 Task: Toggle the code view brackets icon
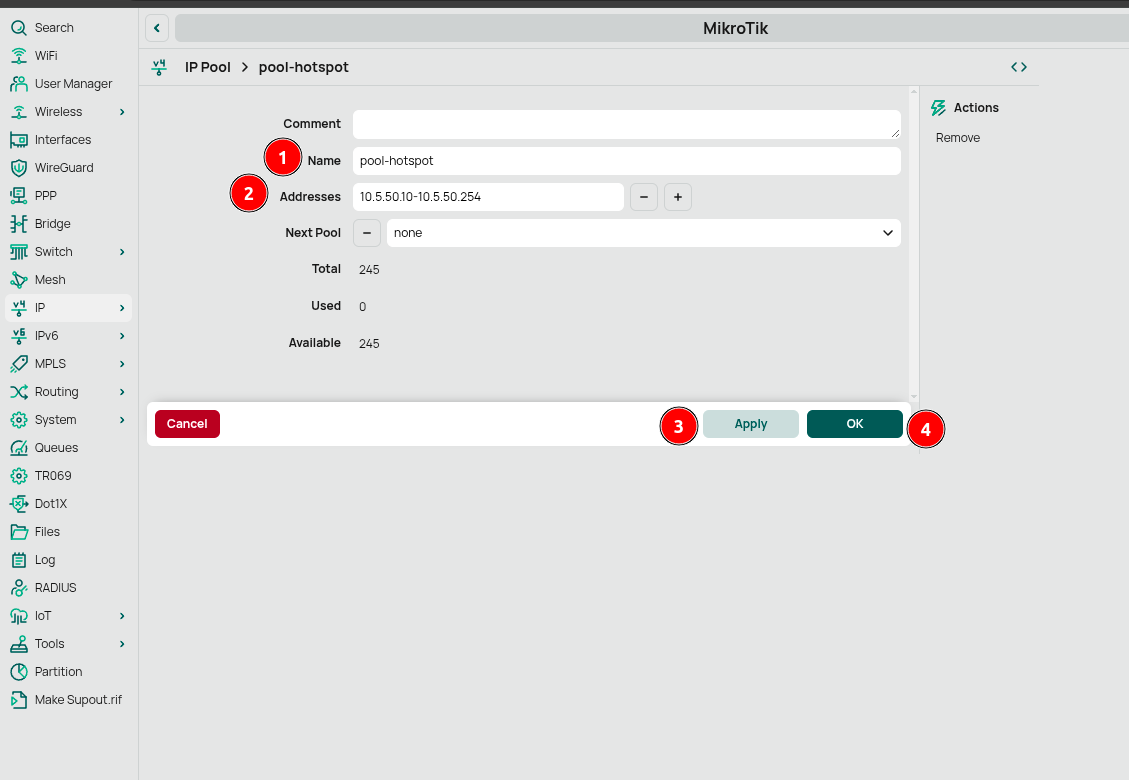tap(1018, 67)
